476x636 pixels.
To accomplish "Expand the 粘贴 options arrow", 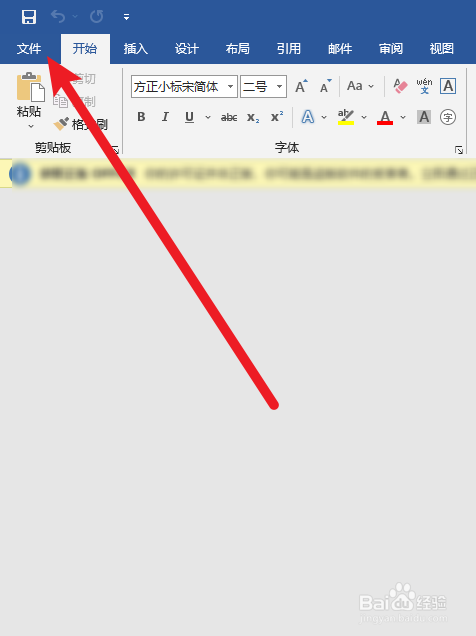I will pyautogui.click(x=31, y=127).
